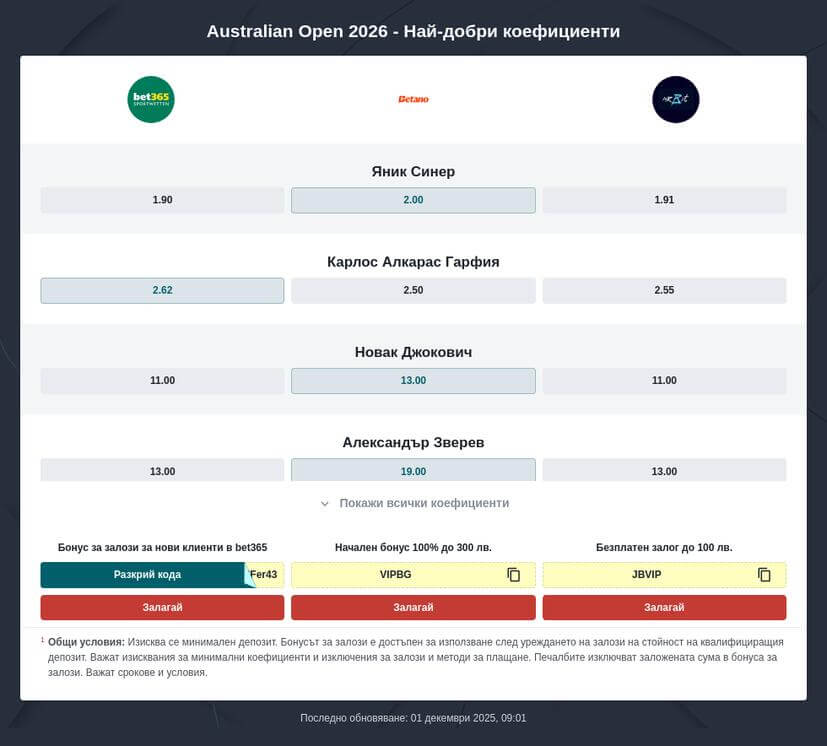Select Карлос Алкарас's 2.62 odds at bet365
The height and width of the screenshot is (746, 827).
[160, 290]
